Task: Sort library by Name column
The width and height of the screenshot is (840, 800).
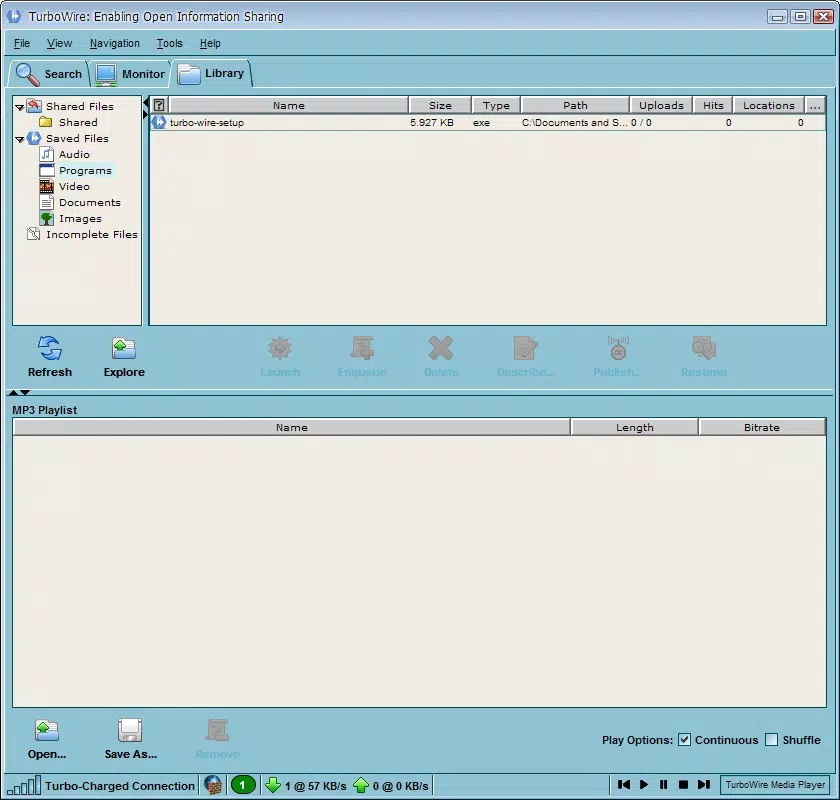Action: (289, 105)
